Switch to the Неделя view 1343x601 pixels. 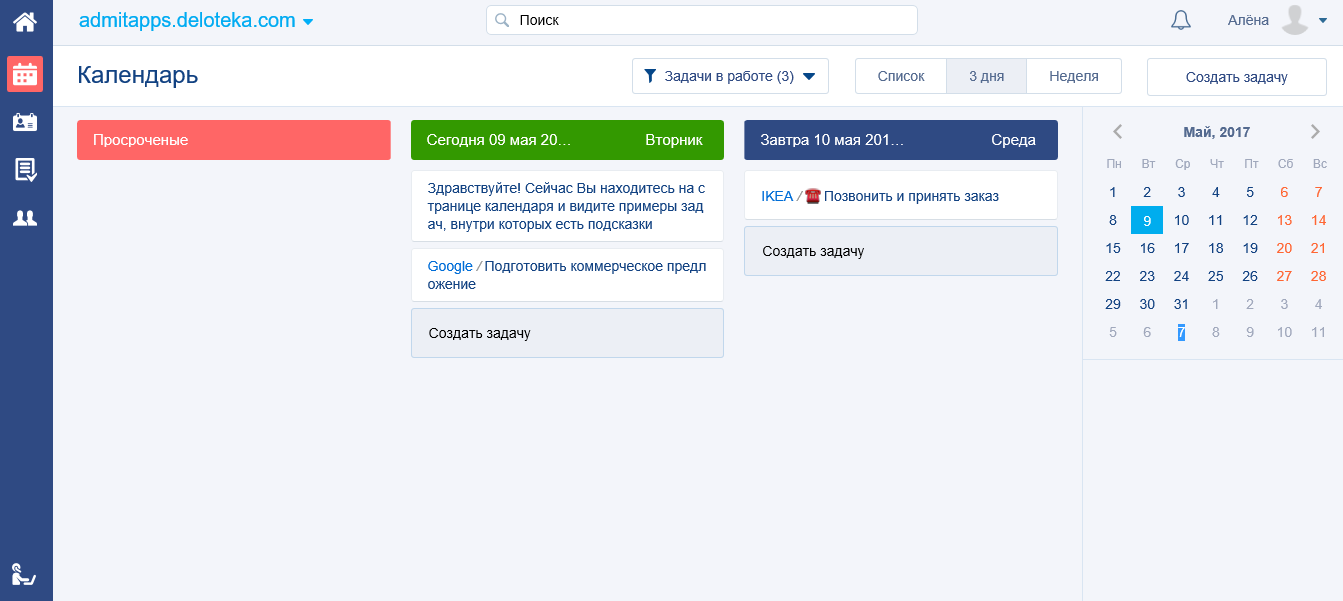1074,76
